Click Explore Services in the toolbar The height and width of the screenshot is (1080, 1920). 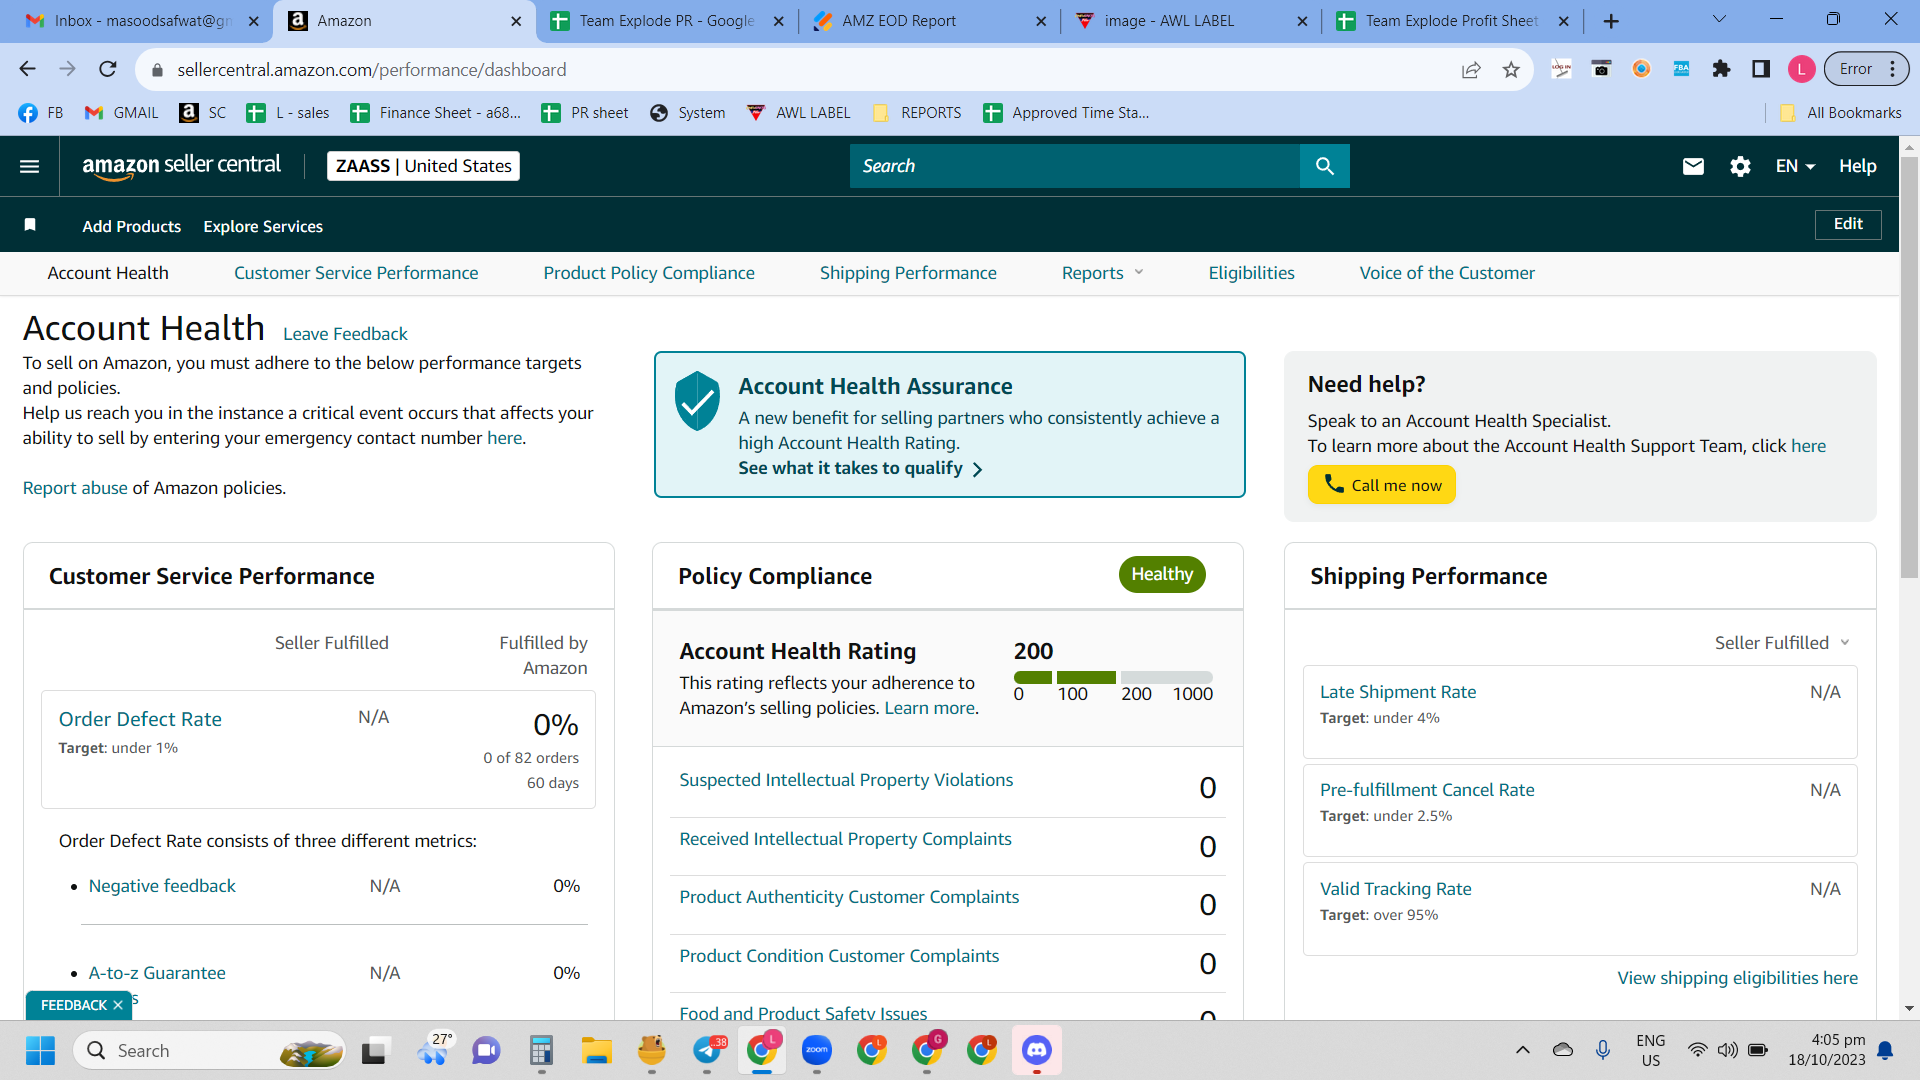(263, 226)
